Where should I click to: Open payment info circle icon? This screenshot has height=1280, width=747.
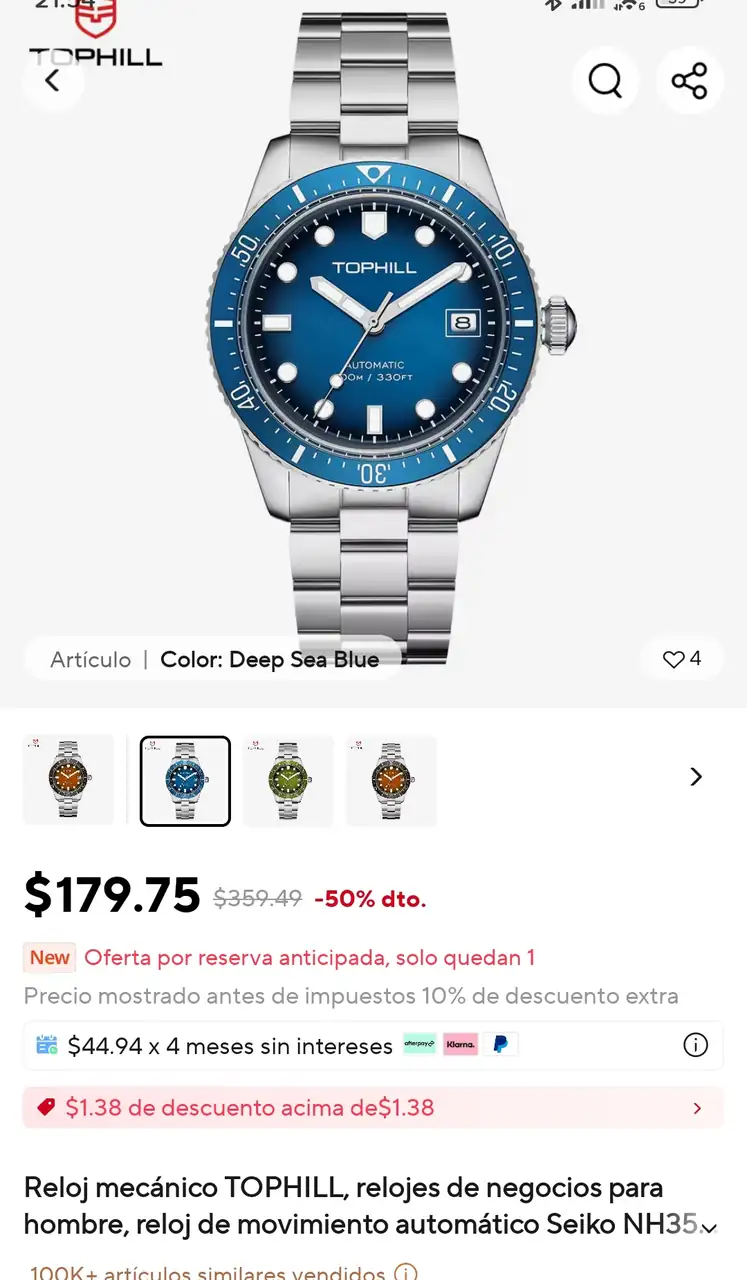695,1045
